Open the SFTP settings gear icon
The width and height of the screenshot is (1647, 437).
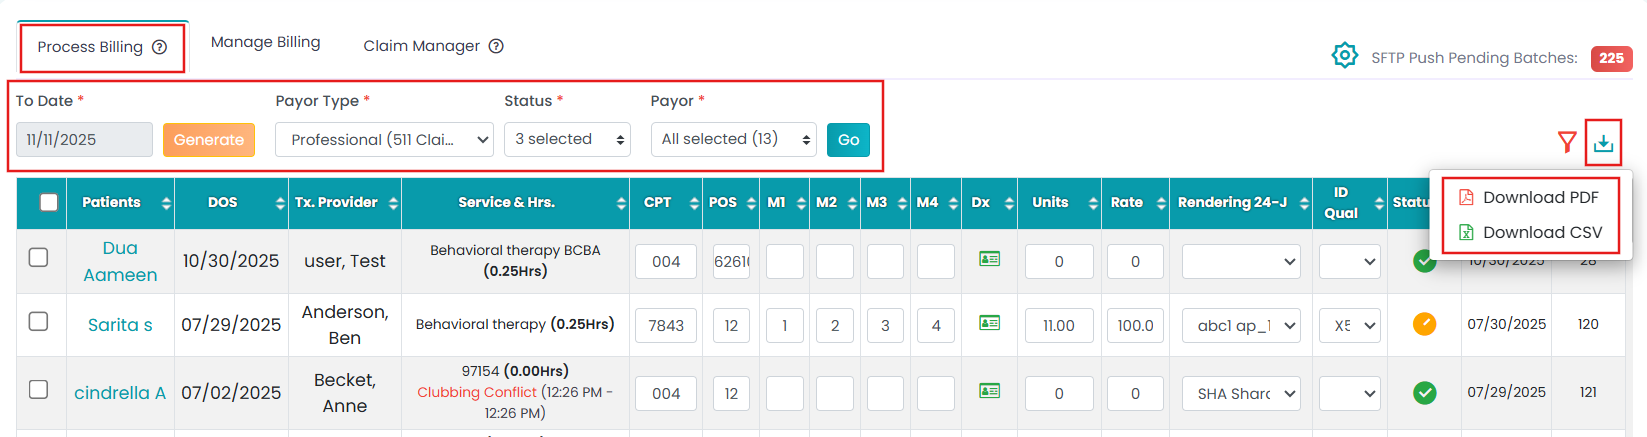(x=1345, y=56)
